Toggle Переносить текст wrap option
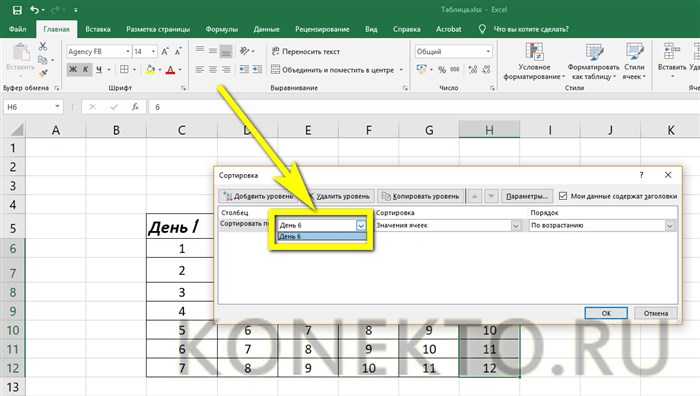Image resolution: width=700 pixels, height=396 pixels. (x=306, y=51)
